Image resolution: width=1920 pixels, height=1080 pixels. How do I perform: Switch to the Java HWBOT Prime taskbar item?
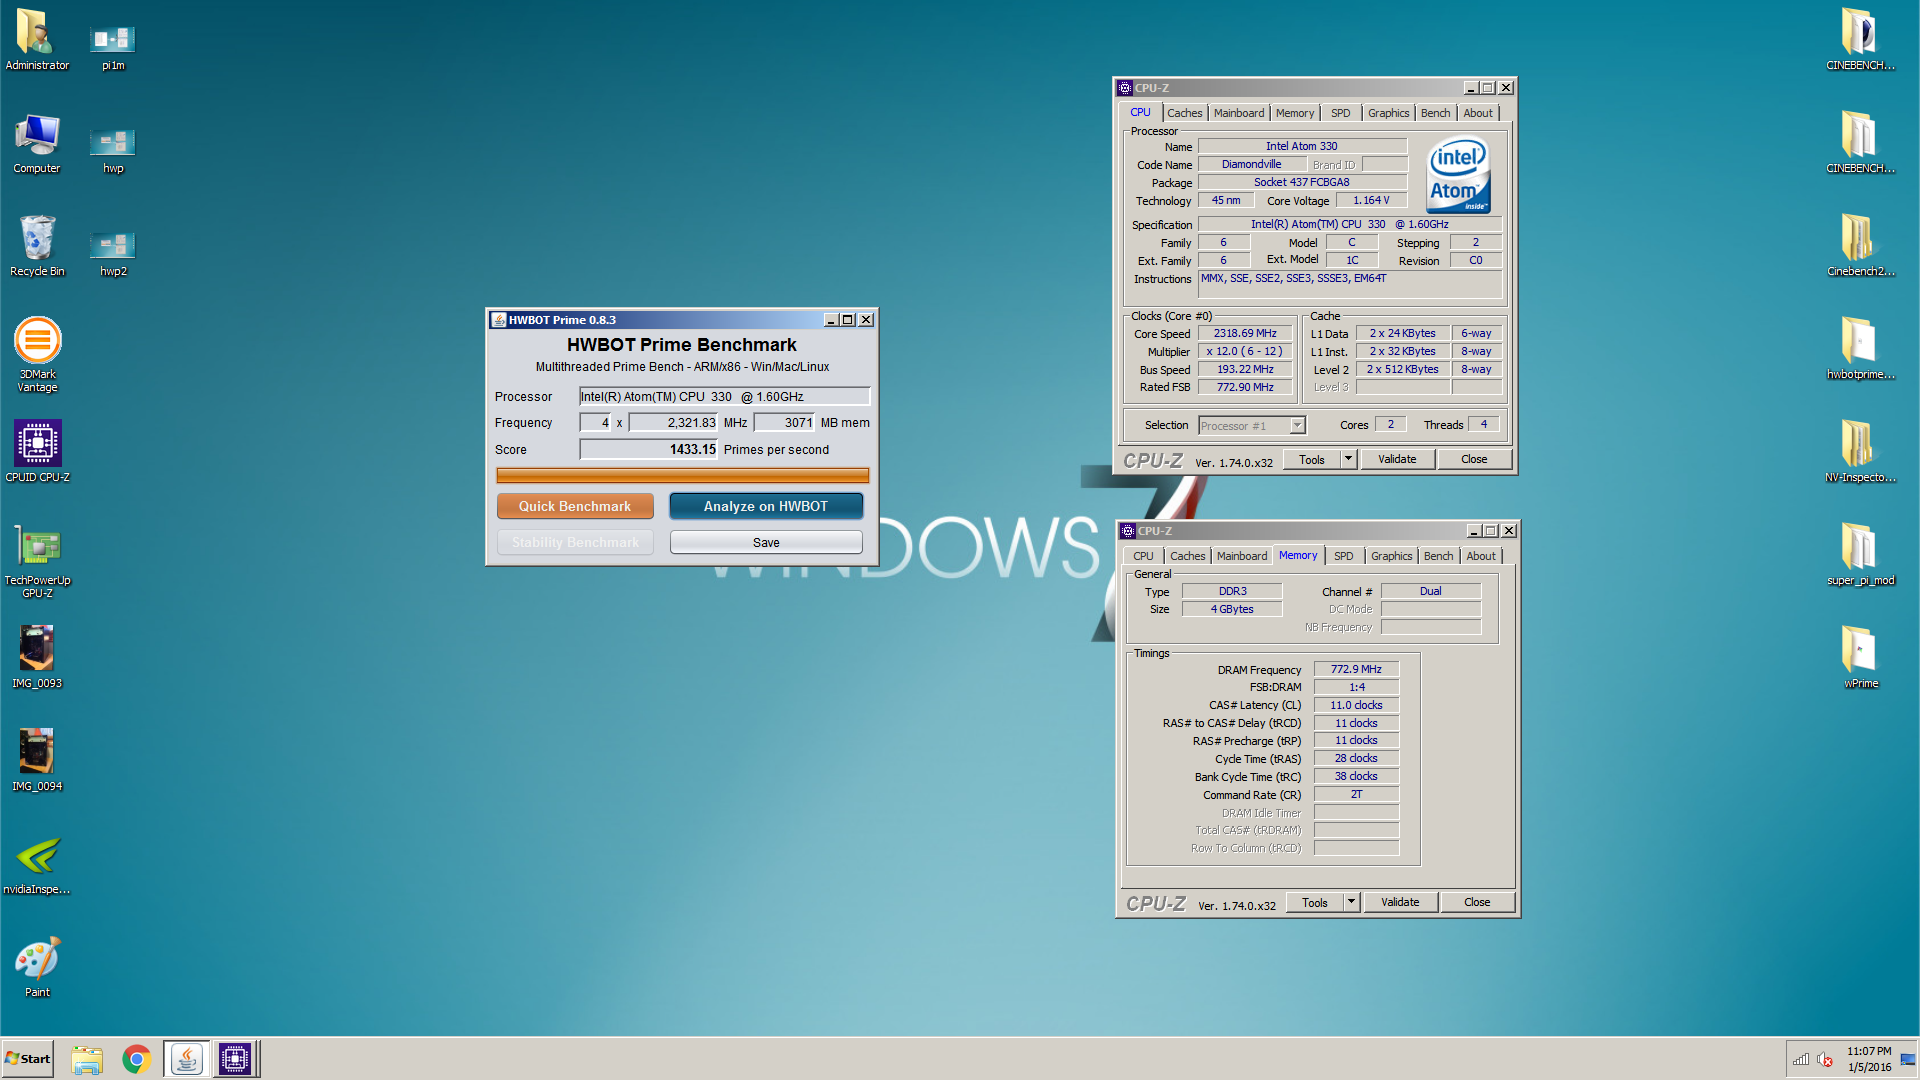click(186, 1059)
